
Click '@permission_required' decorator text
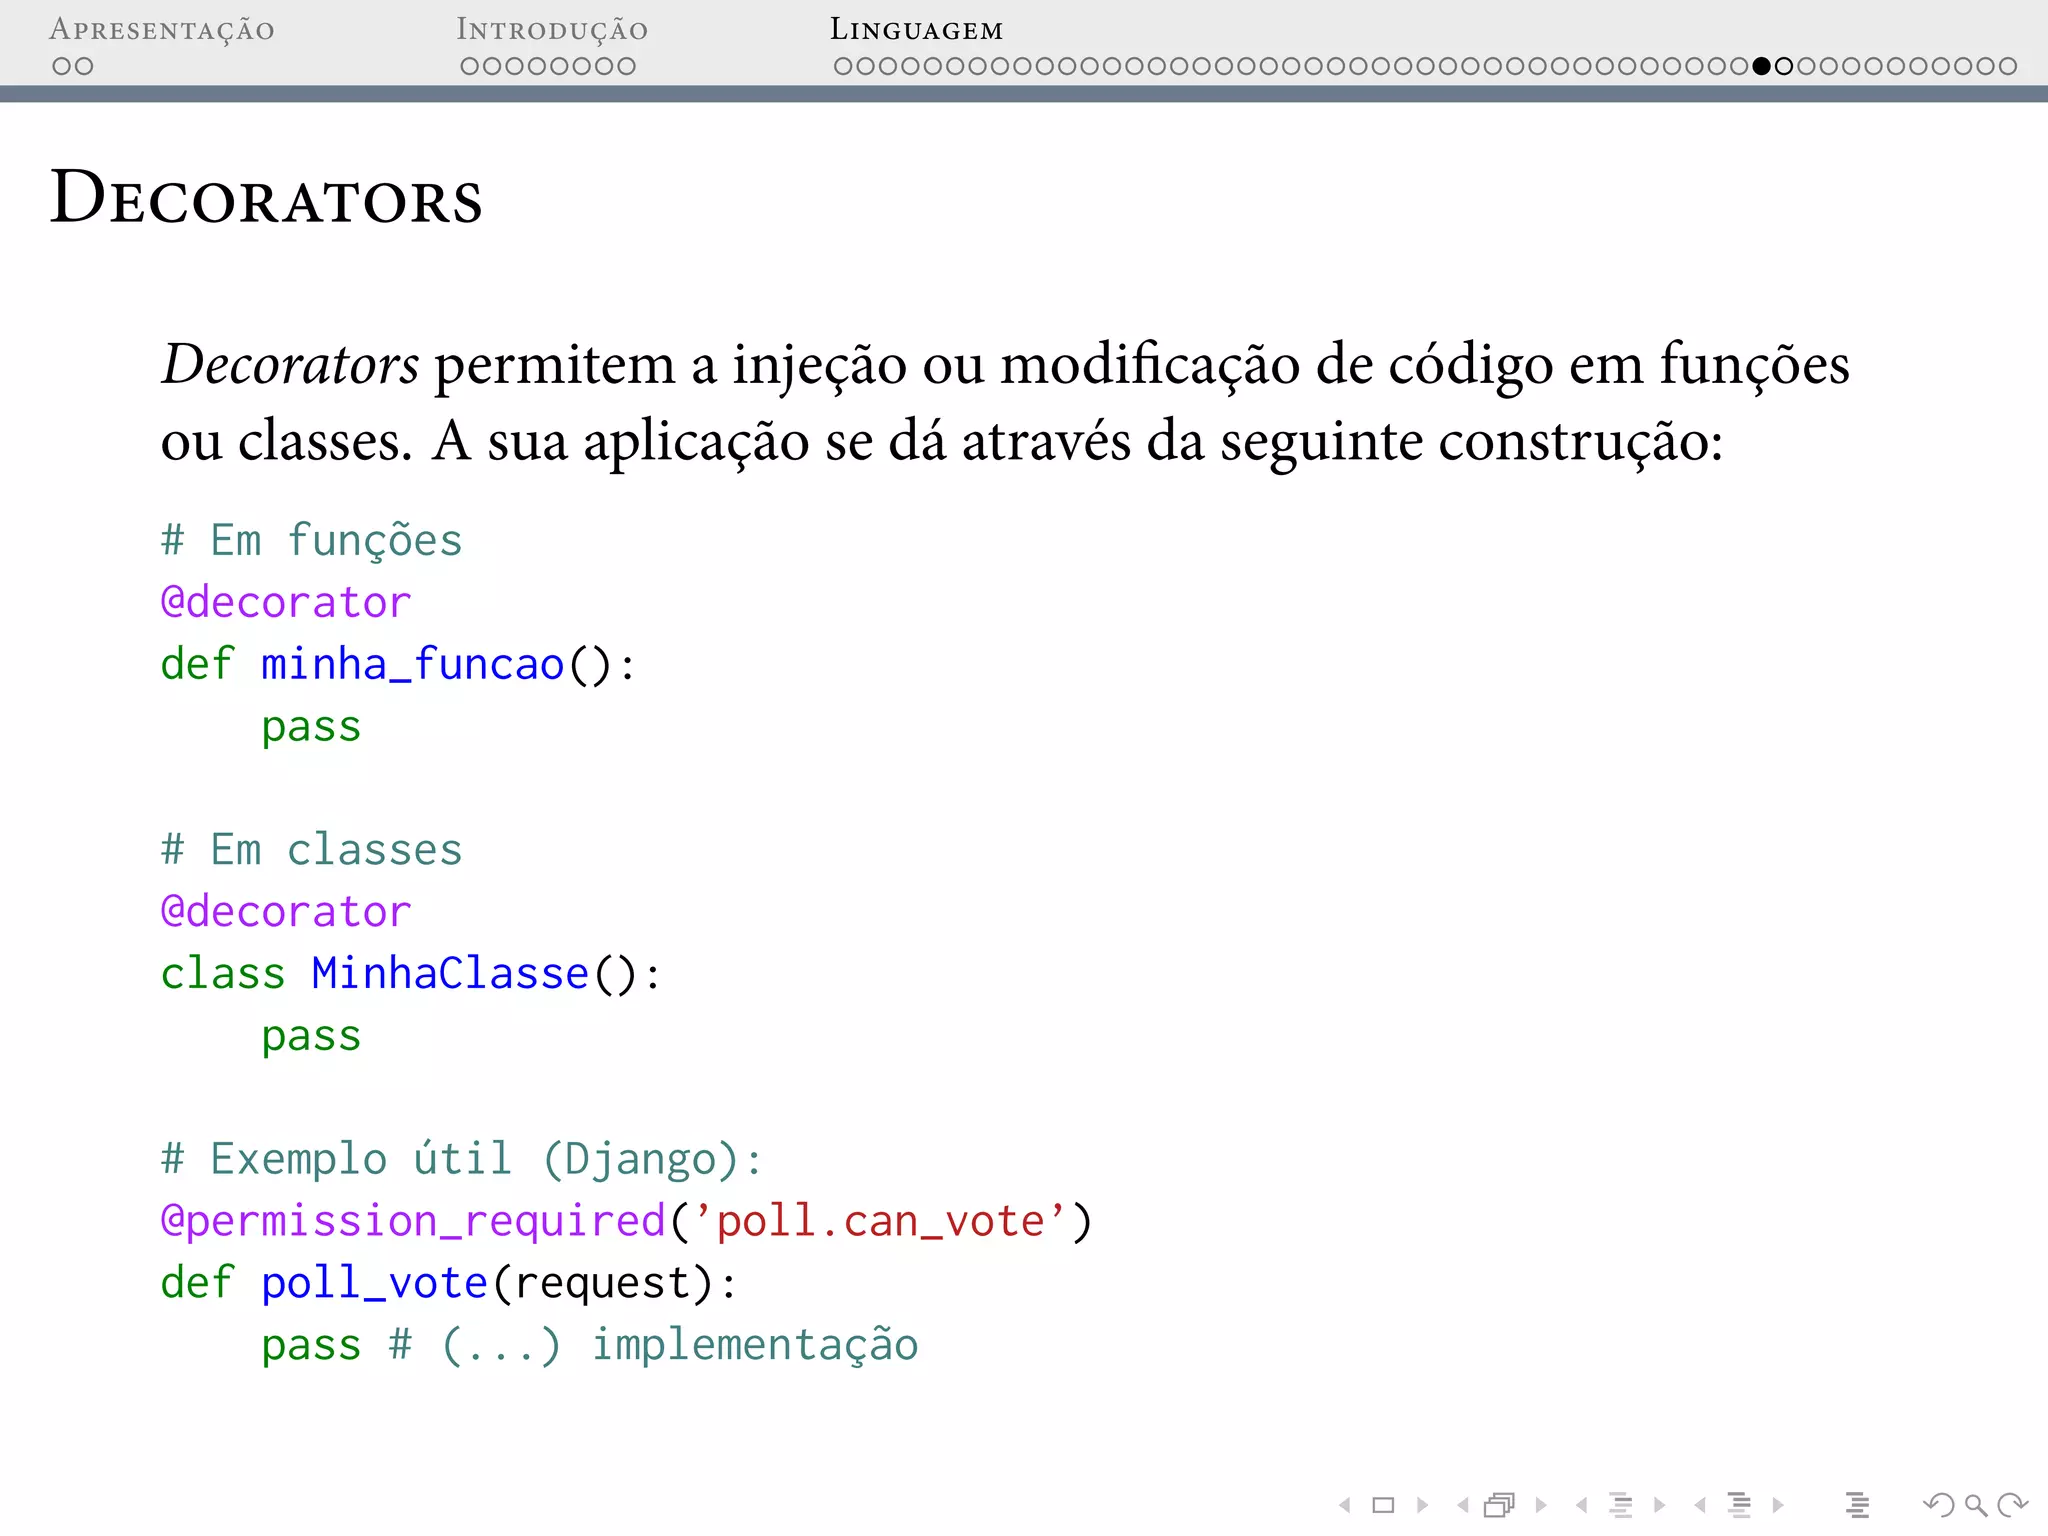pos(413,1222)
